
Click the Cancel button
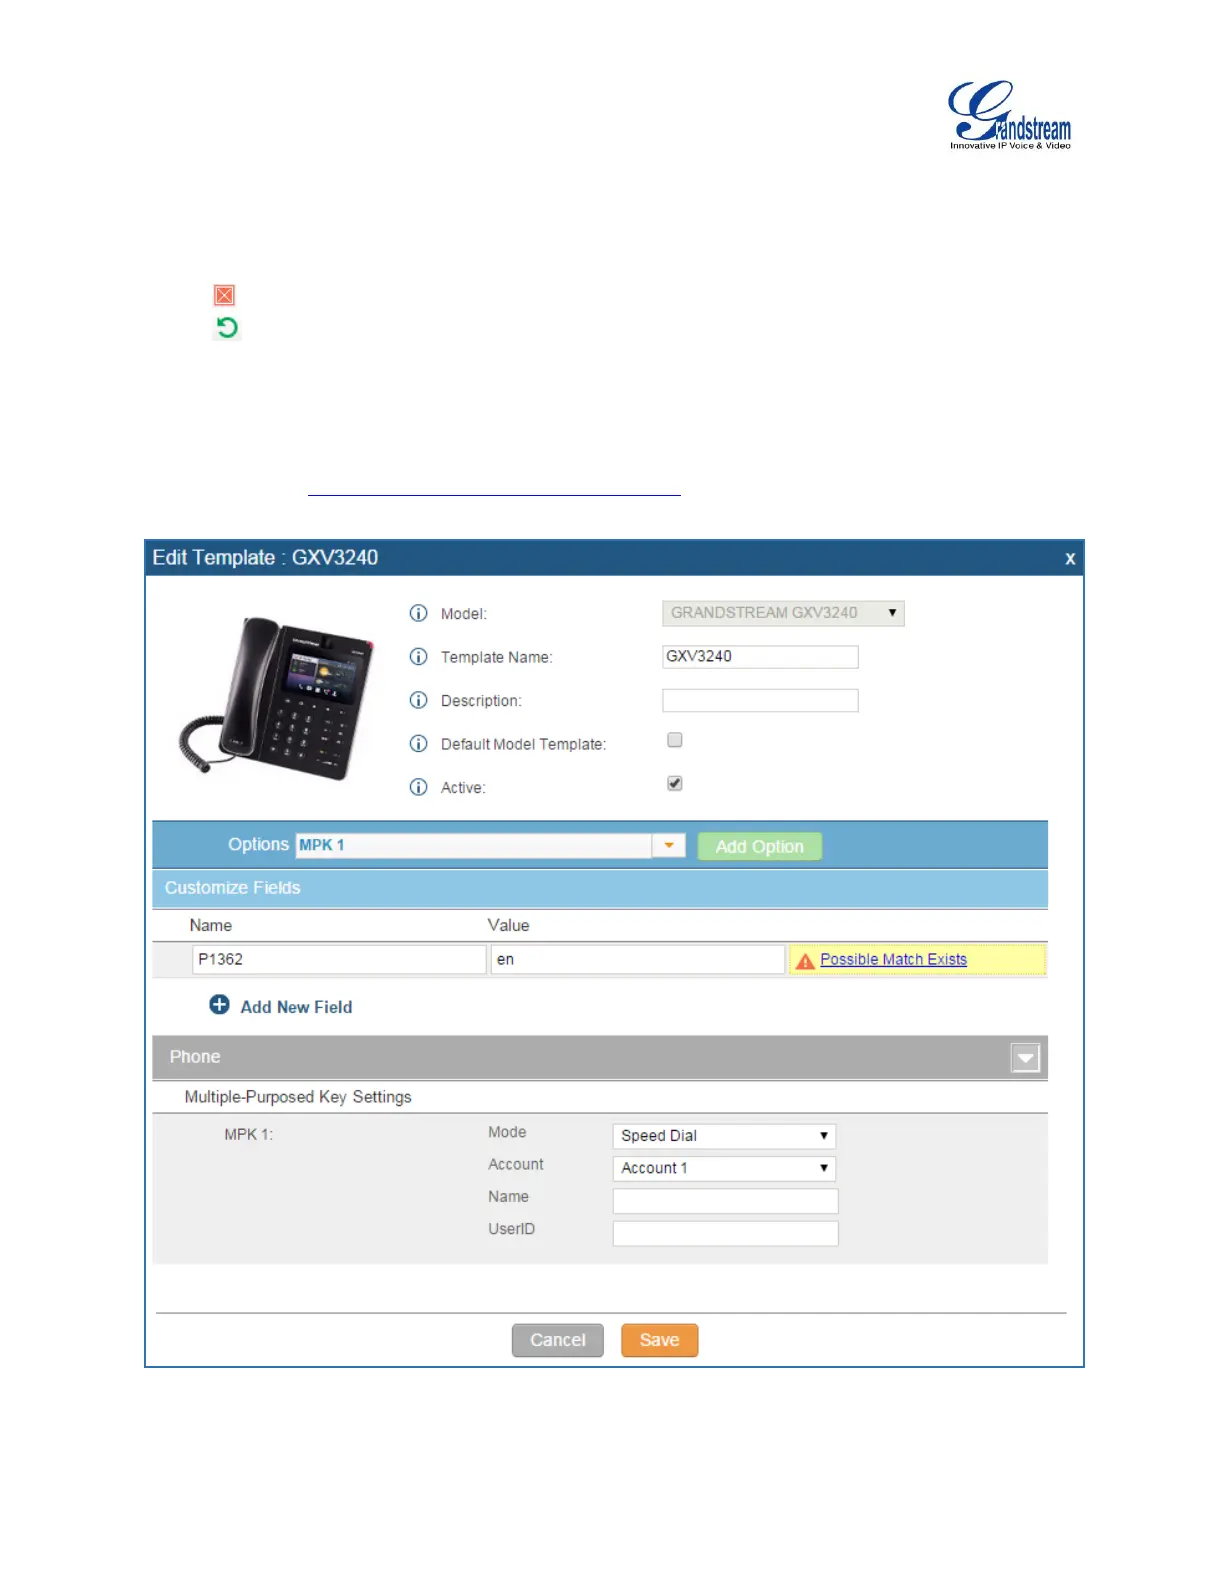(558, 1340)
